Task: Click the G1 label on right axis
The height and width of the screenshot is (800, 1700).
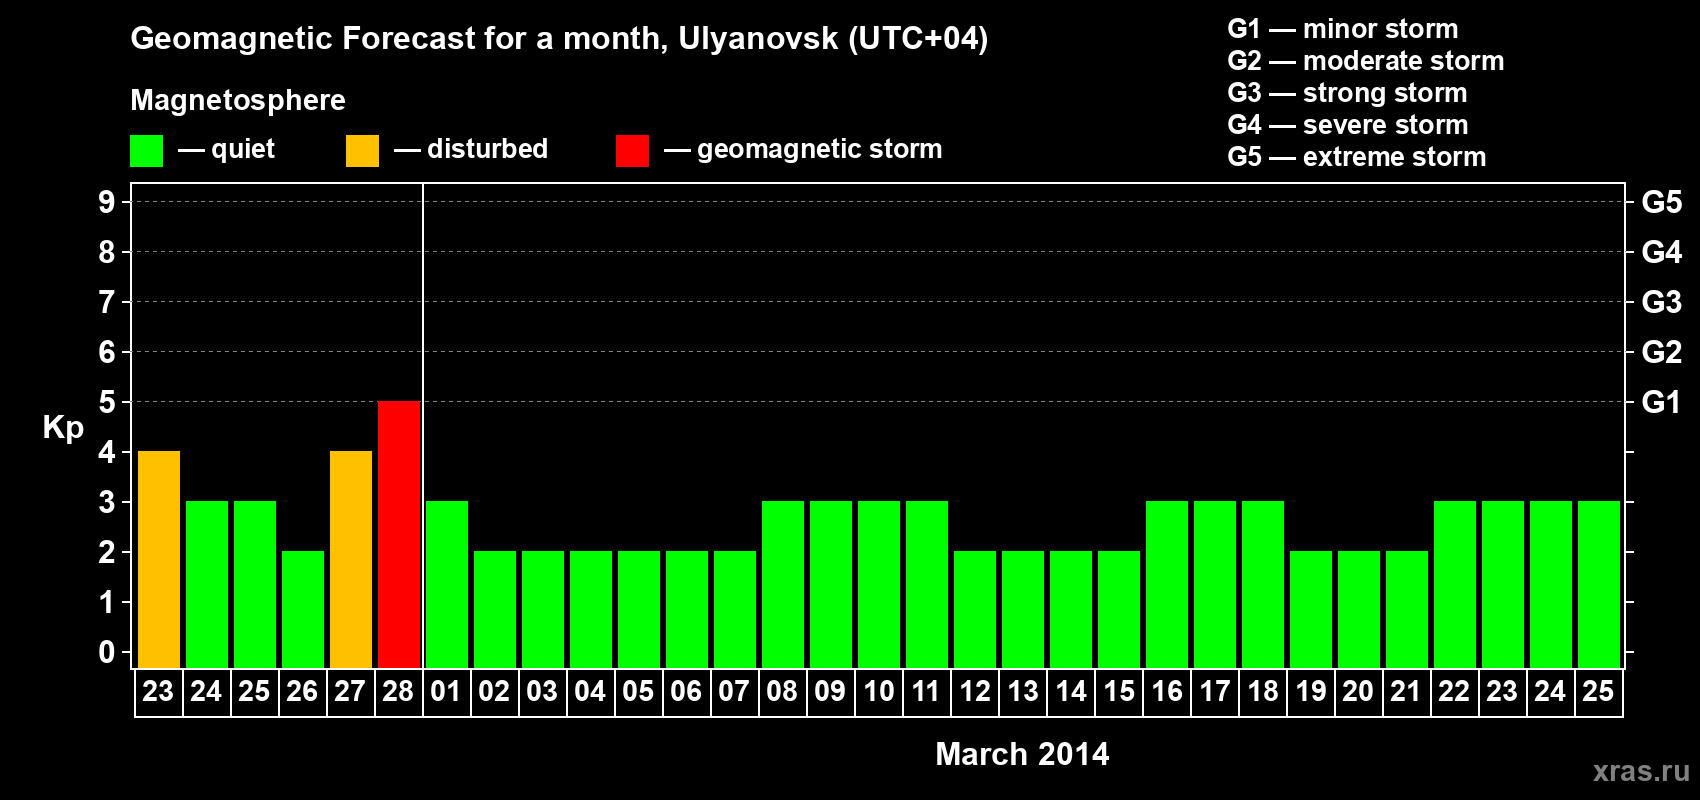Action: coord(1661,402)
